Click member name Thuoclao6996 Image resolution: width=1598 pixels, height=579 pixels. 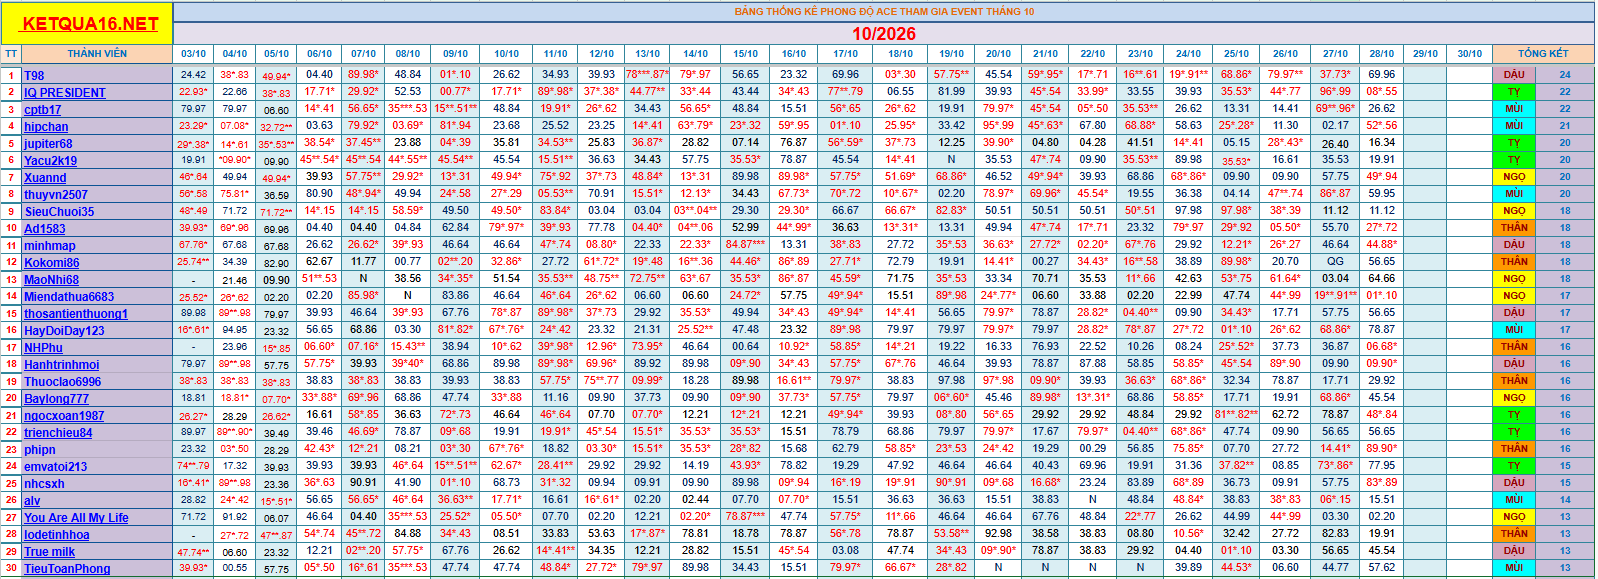point(63,382)
